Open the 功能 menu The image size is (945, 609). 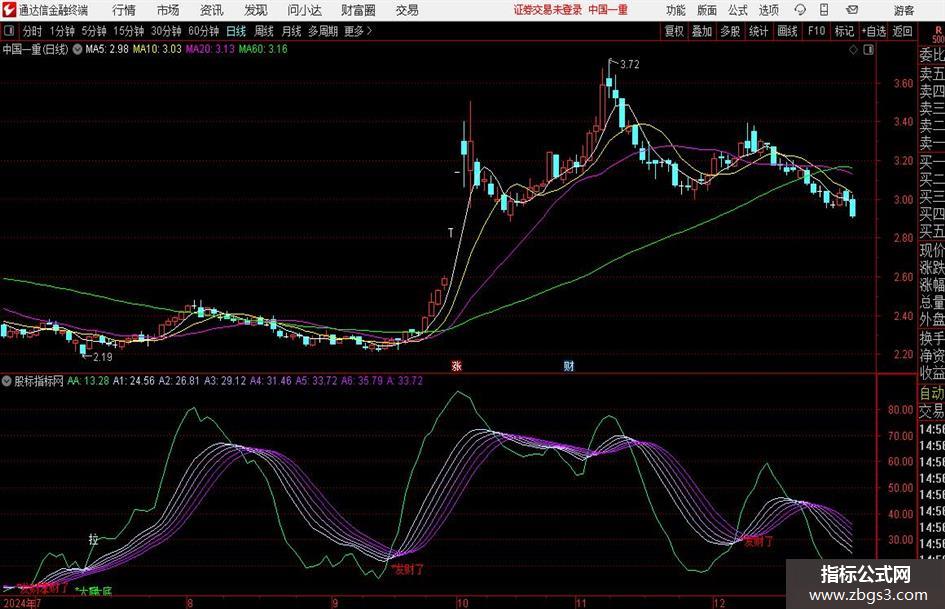pos(676,10)
